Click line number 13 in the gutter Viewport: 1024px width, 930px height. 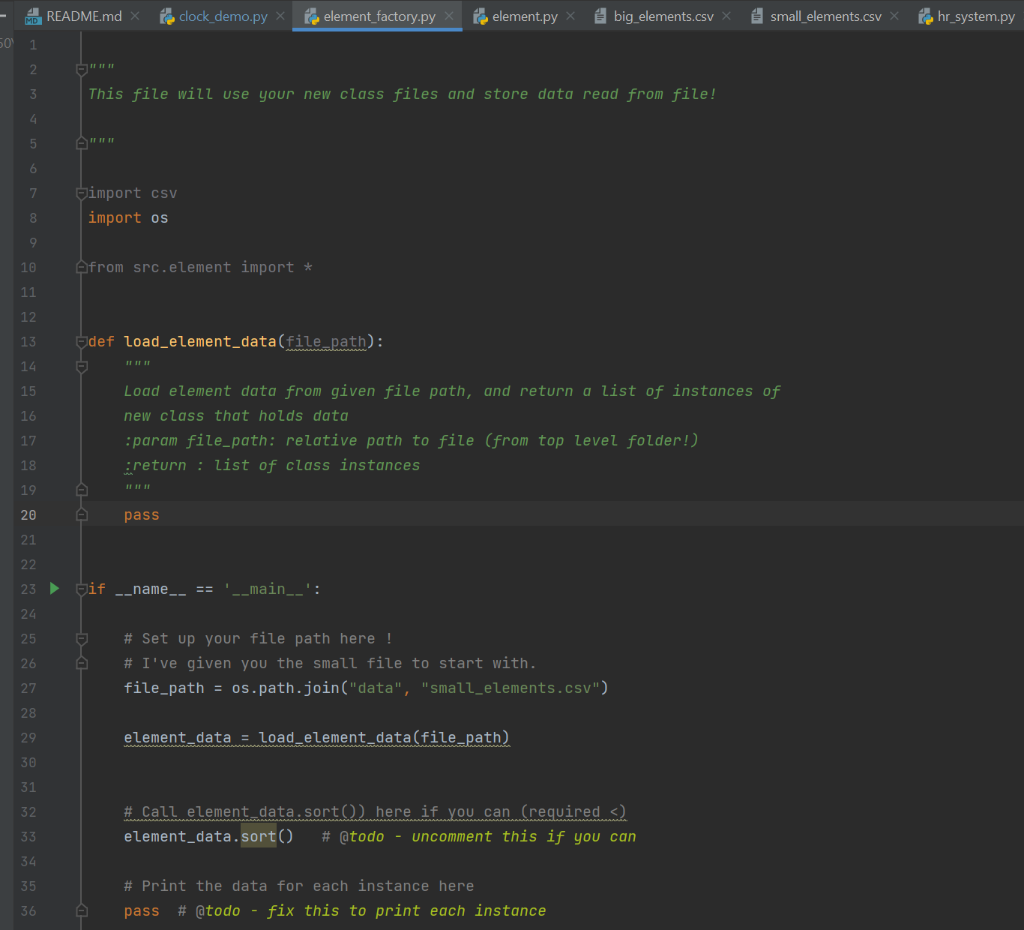[28, 342]
